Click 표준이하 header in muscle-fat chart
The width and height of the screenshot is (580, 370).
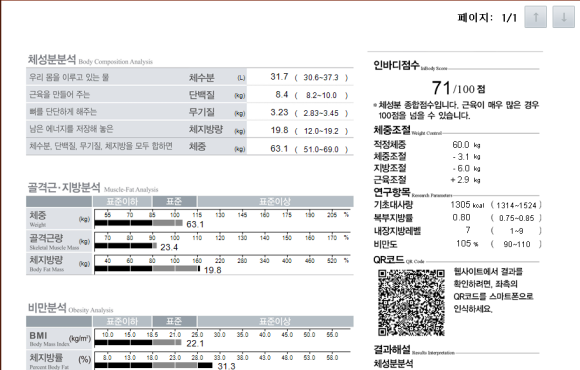(122, 202)
